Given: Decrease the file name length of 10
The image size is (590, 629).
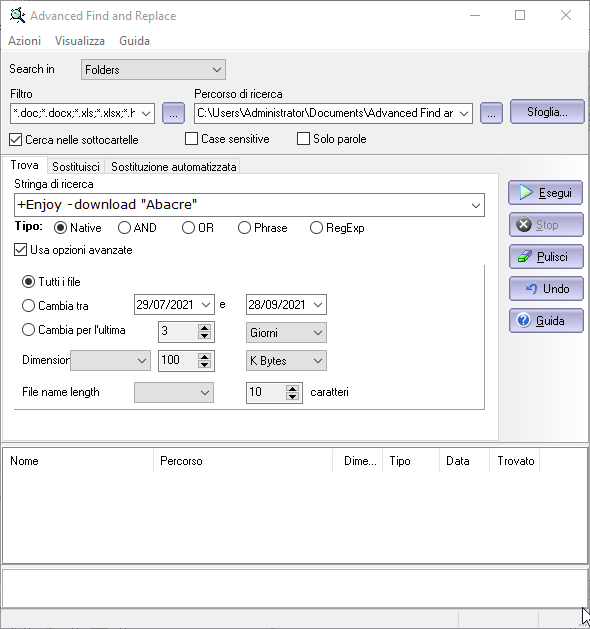Looking at the screenshot, I should coord(293,396).
